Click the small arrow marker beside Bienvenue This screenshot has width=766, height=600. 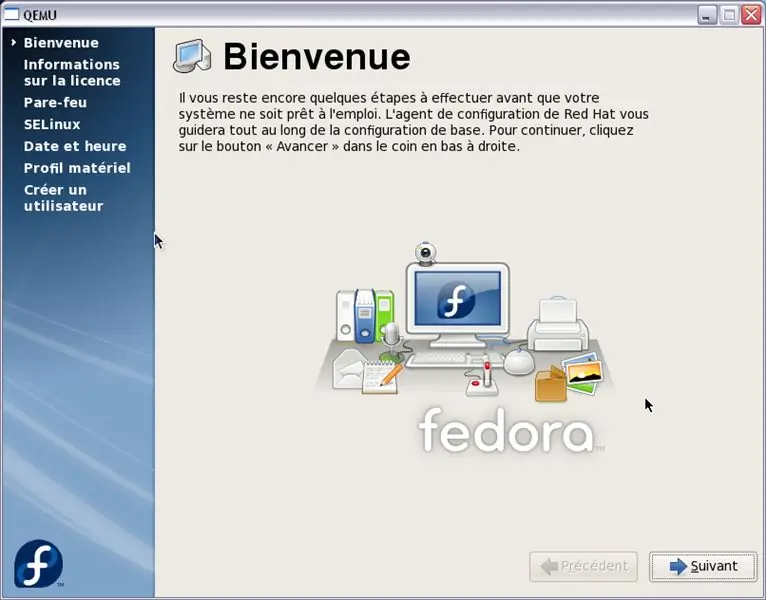14,43
